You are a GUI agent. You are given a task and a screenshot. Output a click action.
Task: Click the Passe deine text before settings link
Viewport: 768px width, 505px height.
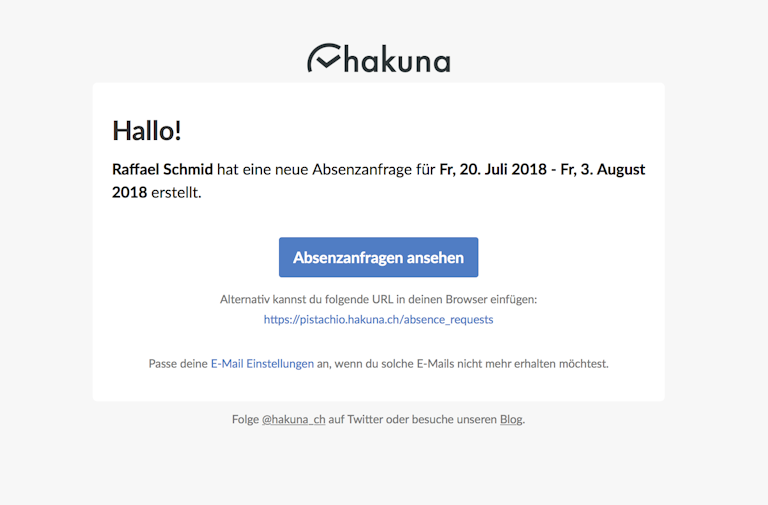click(178, 363)
